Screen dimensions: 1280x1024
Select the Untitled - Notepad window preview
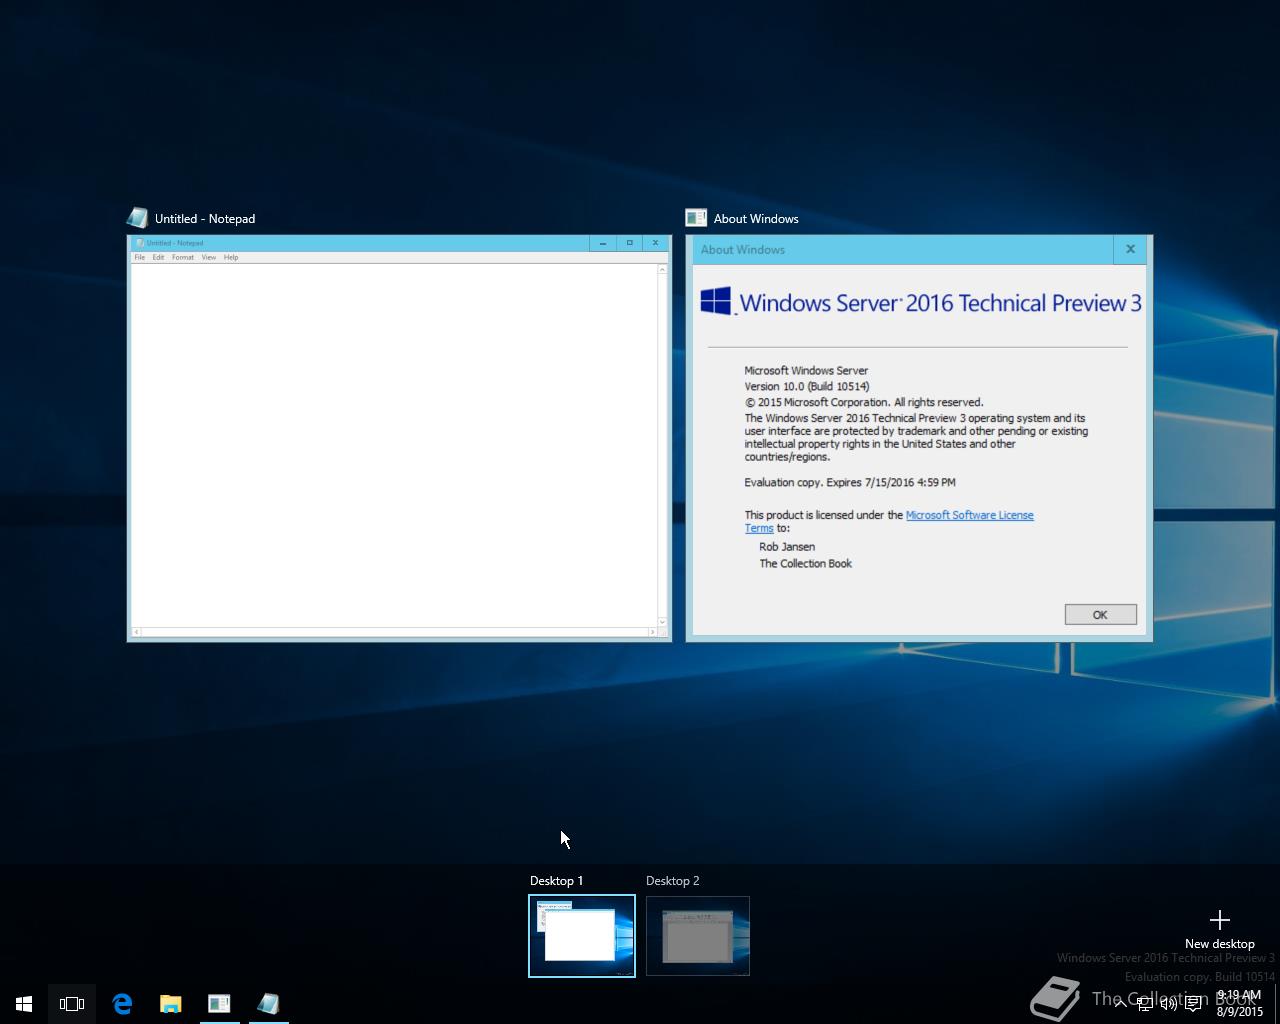tap(399, 438)
